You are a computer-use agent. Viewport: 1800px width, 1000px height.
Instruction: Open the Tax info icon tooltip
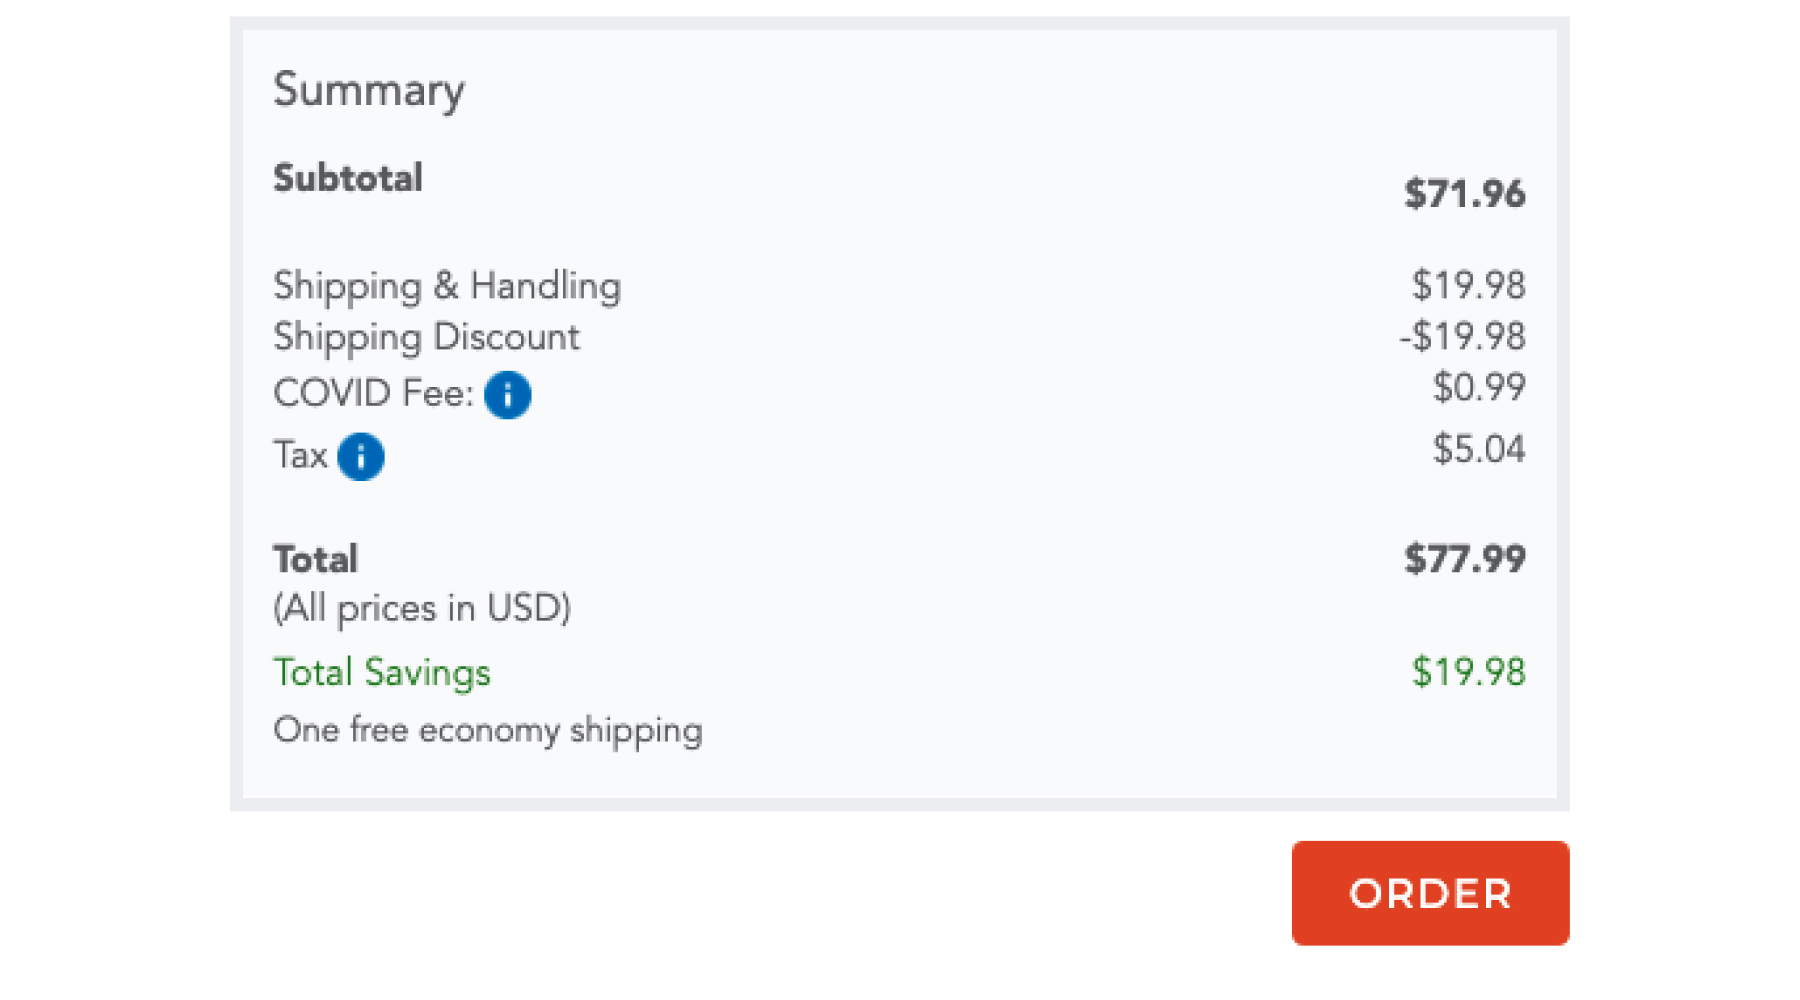pos(361,457)
